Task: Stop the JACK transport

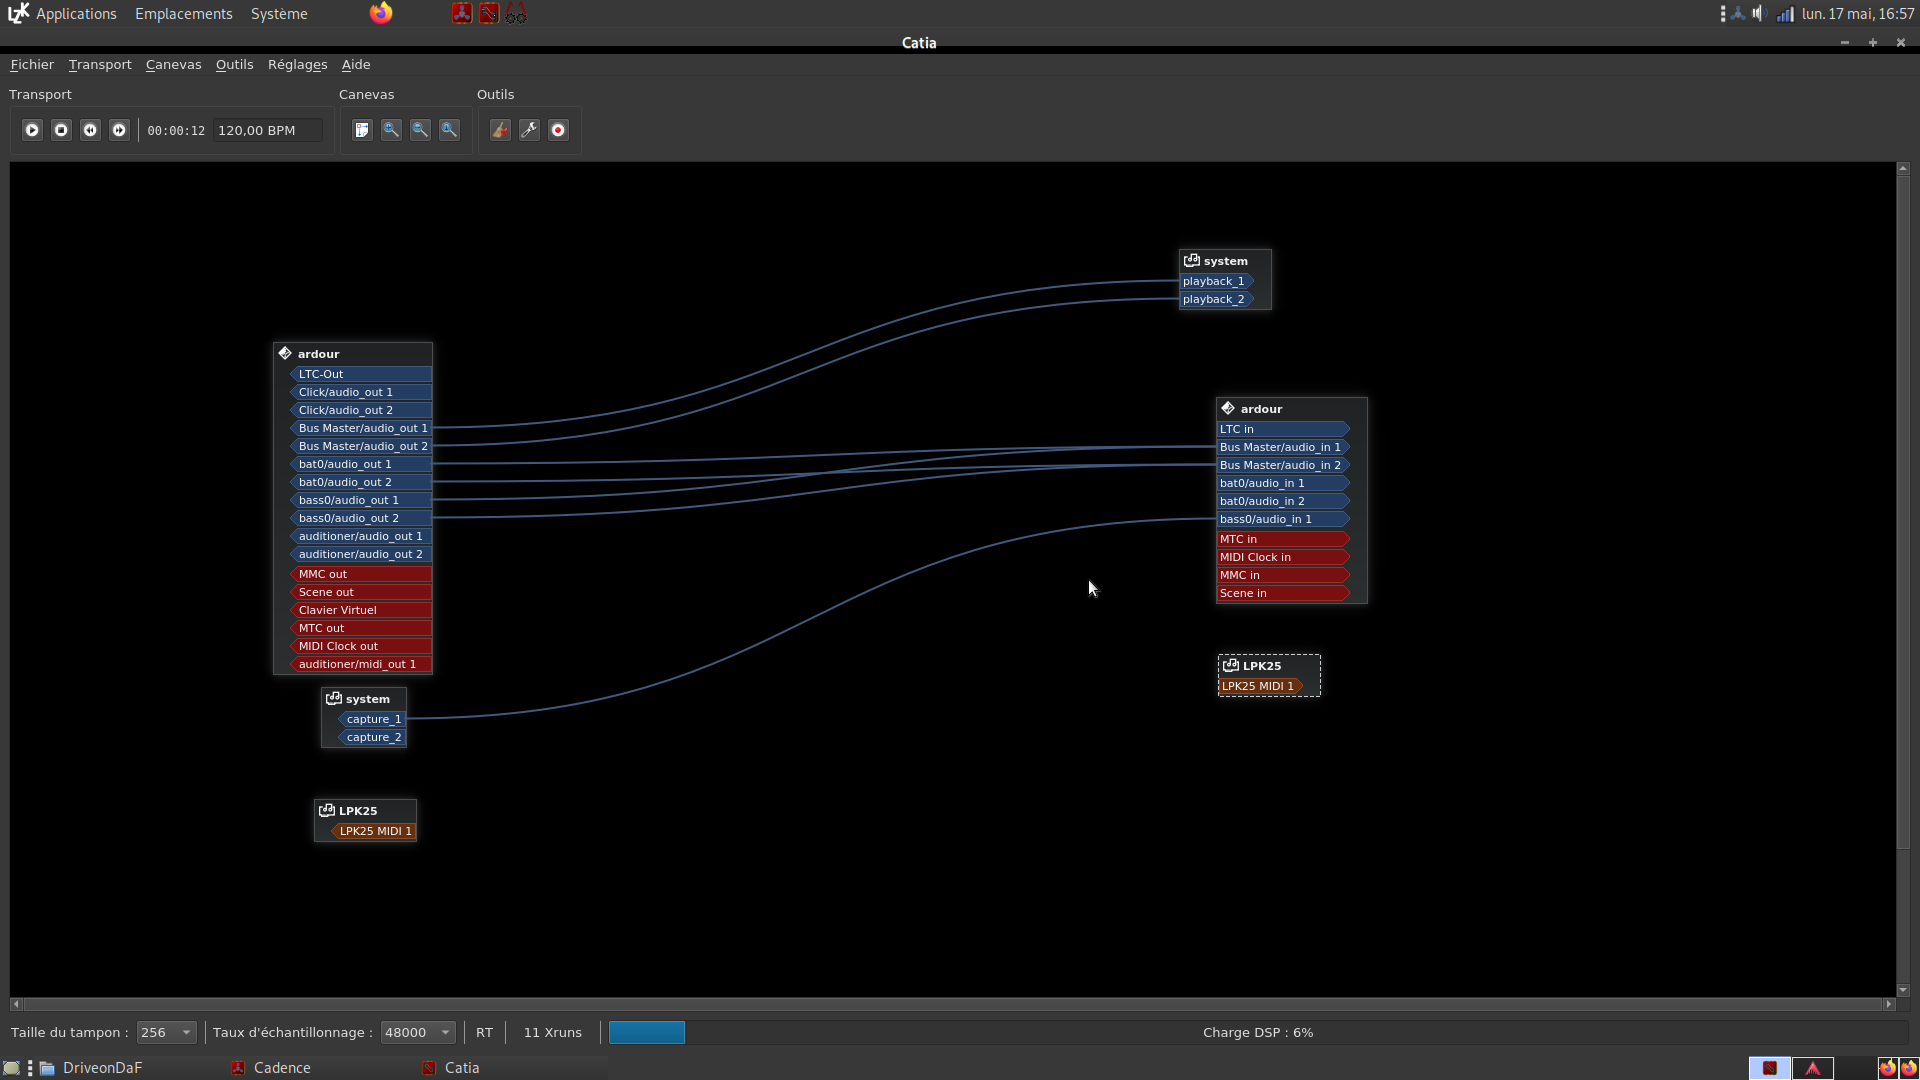Action: click(x=61, y=130)
